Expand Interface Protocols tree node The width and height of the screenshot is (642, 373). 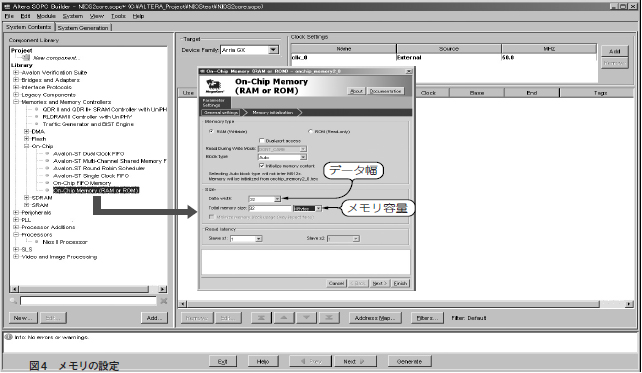point(16,87)
